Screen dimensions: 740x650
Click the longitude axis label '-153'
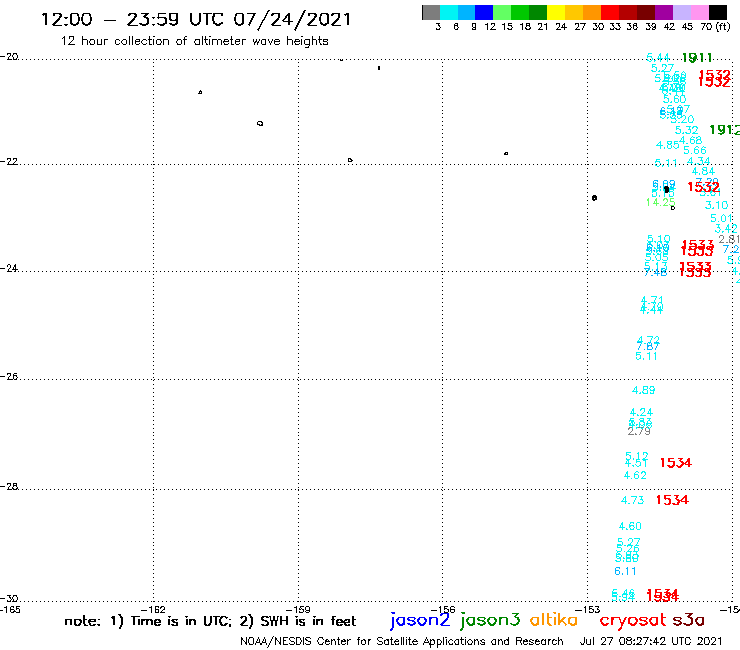pos(588,609)
